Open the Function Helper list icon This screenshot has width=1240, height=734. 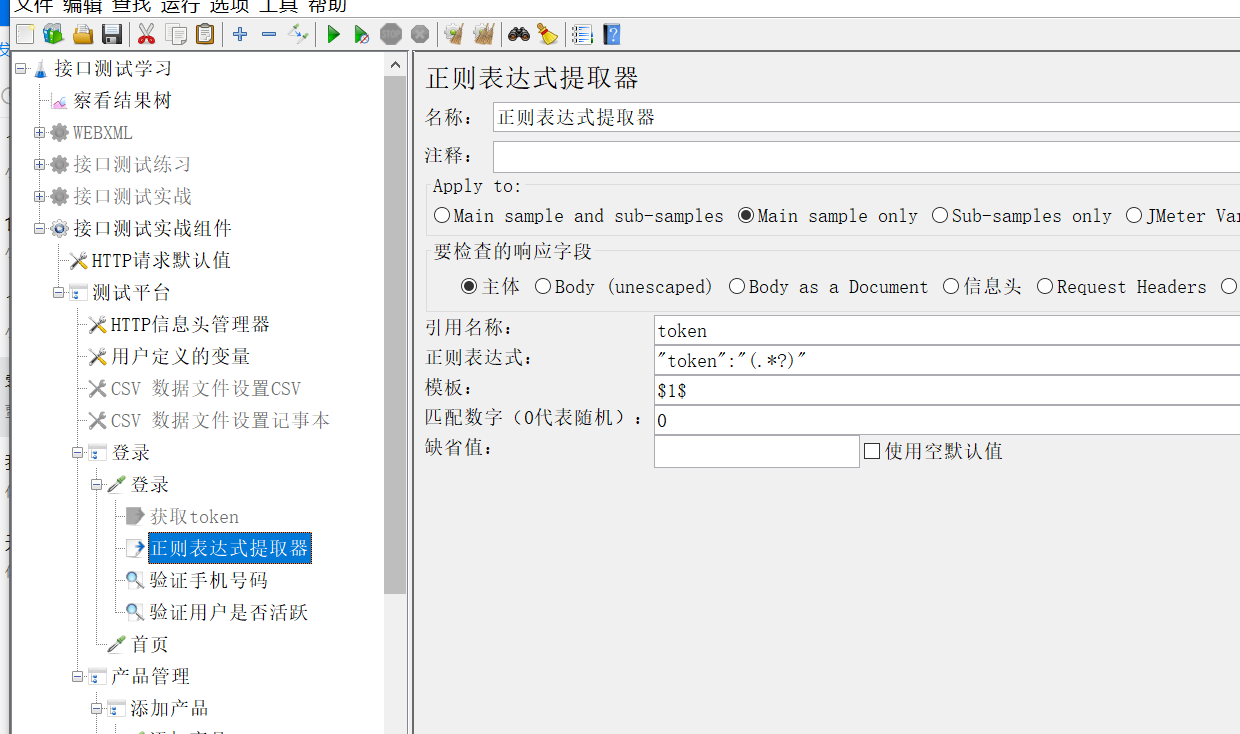coord(582,34)
